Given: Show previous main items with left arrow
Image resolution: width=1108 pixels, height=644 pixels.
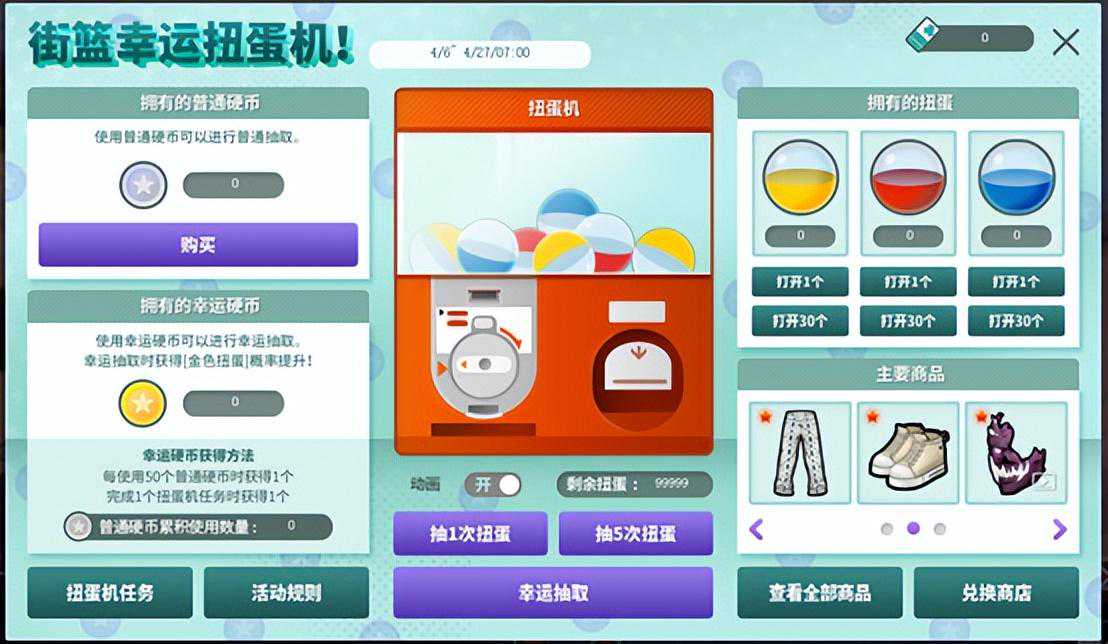Looking at the screenshot, I should (757, 529).
